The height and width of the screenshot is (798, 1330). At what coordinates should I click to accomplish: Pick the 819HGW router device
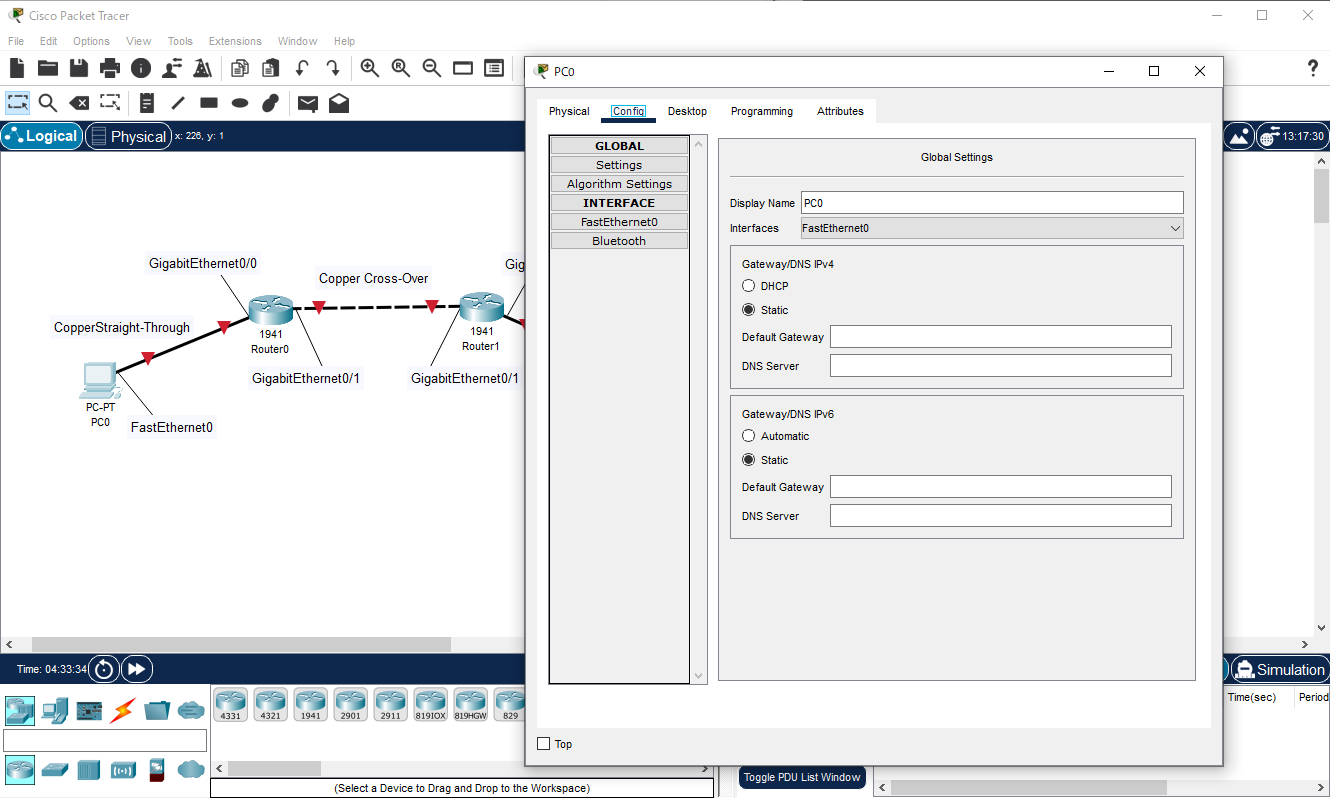coord(470,705)
